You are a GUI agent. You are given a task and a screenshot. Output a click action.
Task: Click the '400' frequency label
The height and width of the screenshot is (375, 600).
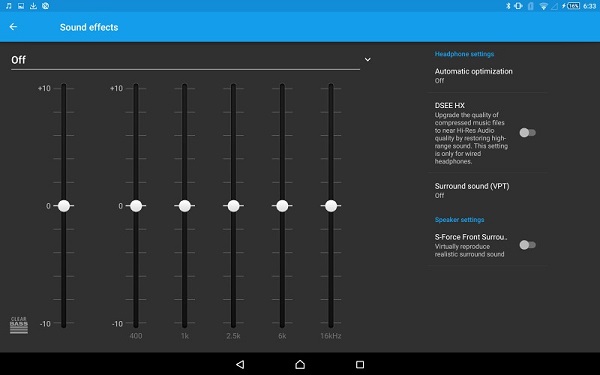(136, 336)
